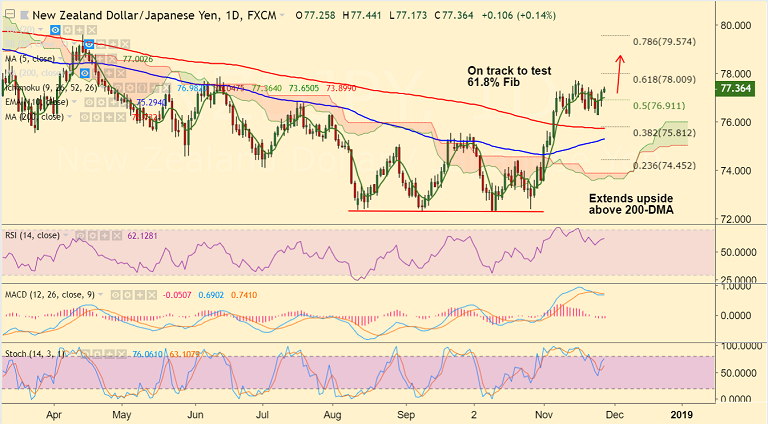Open the dropdown arrow after the FXCM symbol title

click(x=282, y=15)
